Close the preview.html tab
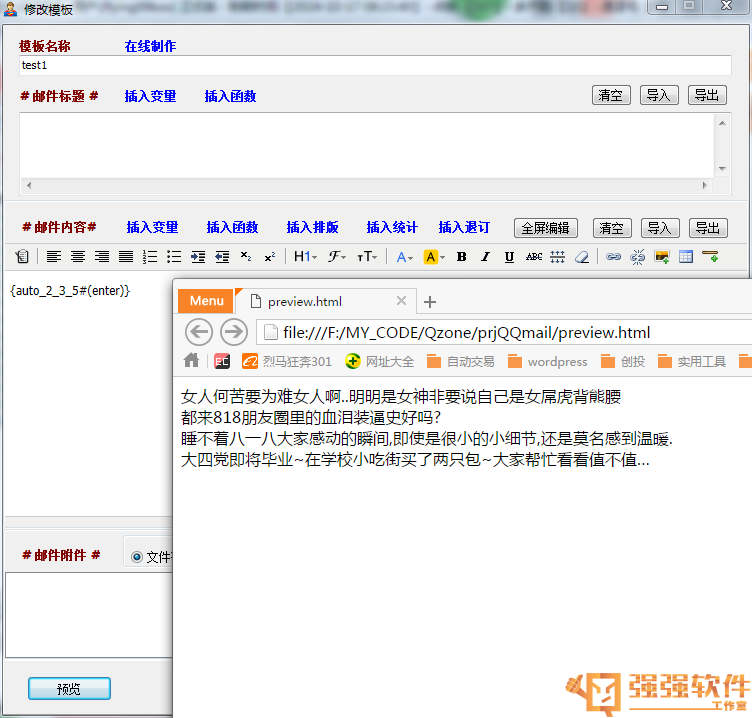This screenshot has width=752, height=718. click(401, 301)
